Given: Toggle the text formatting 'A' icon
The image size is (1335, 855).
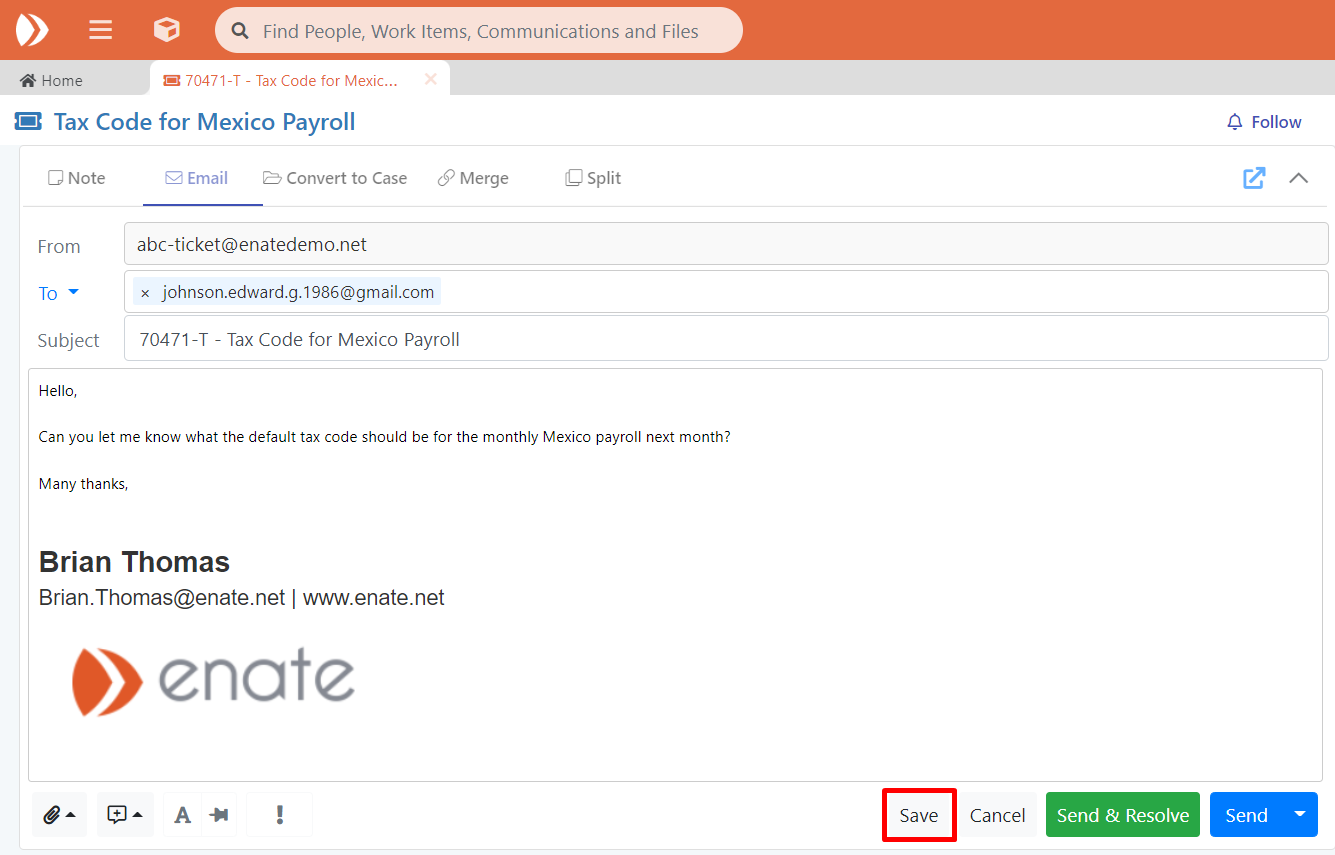Looking at the screenshot, I should (x=183, y=815).
